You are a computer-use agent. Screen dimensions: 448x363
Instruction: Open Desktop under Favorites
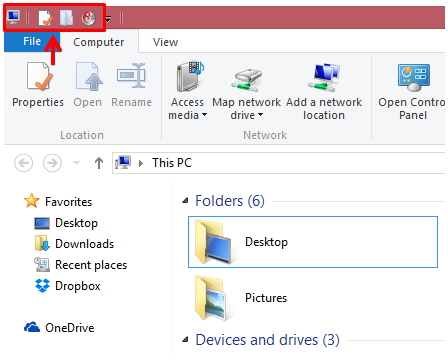[66, 223]
